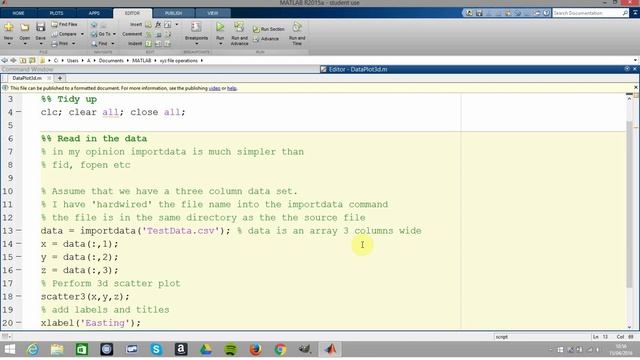Image resolution: width=640 pixels, height=360 pixels.
Task: Open the Windows Start menu
Action: coord(9,349)
